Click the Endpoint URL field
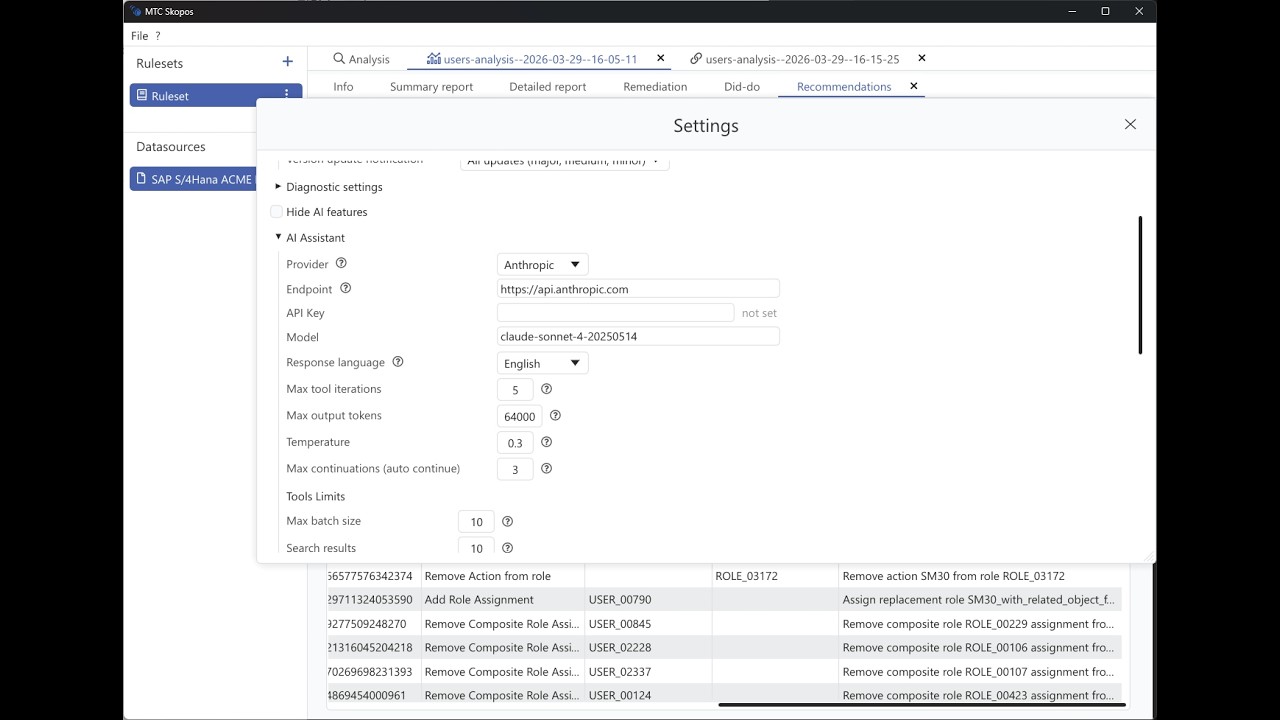The image size is (1280, 720). 638,289
